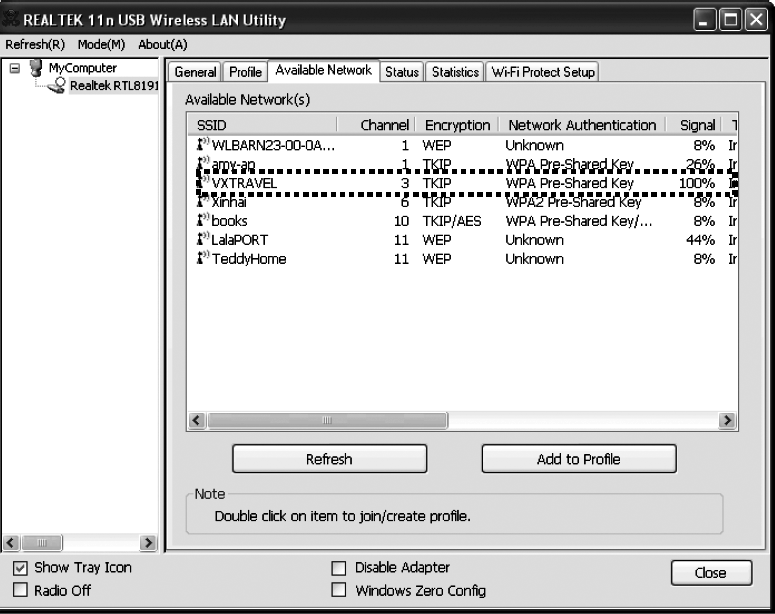
Task: Click the application icon in title bar
Action: (11, 19)
